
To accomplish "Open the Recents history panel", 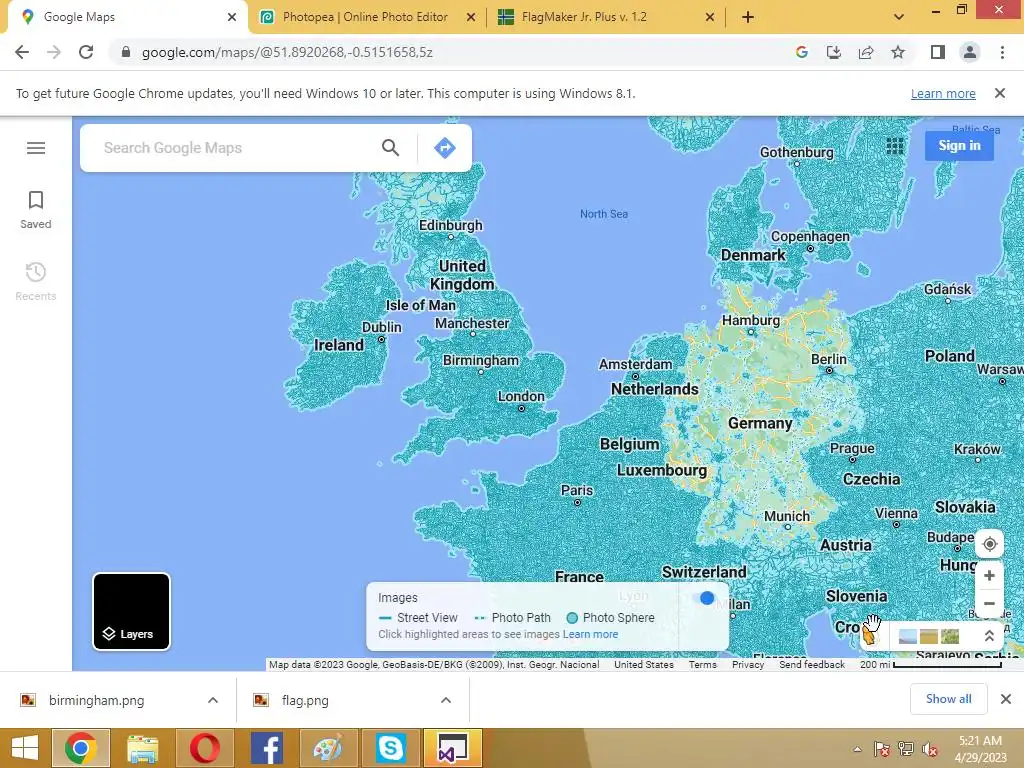I will tap(36, 282).
